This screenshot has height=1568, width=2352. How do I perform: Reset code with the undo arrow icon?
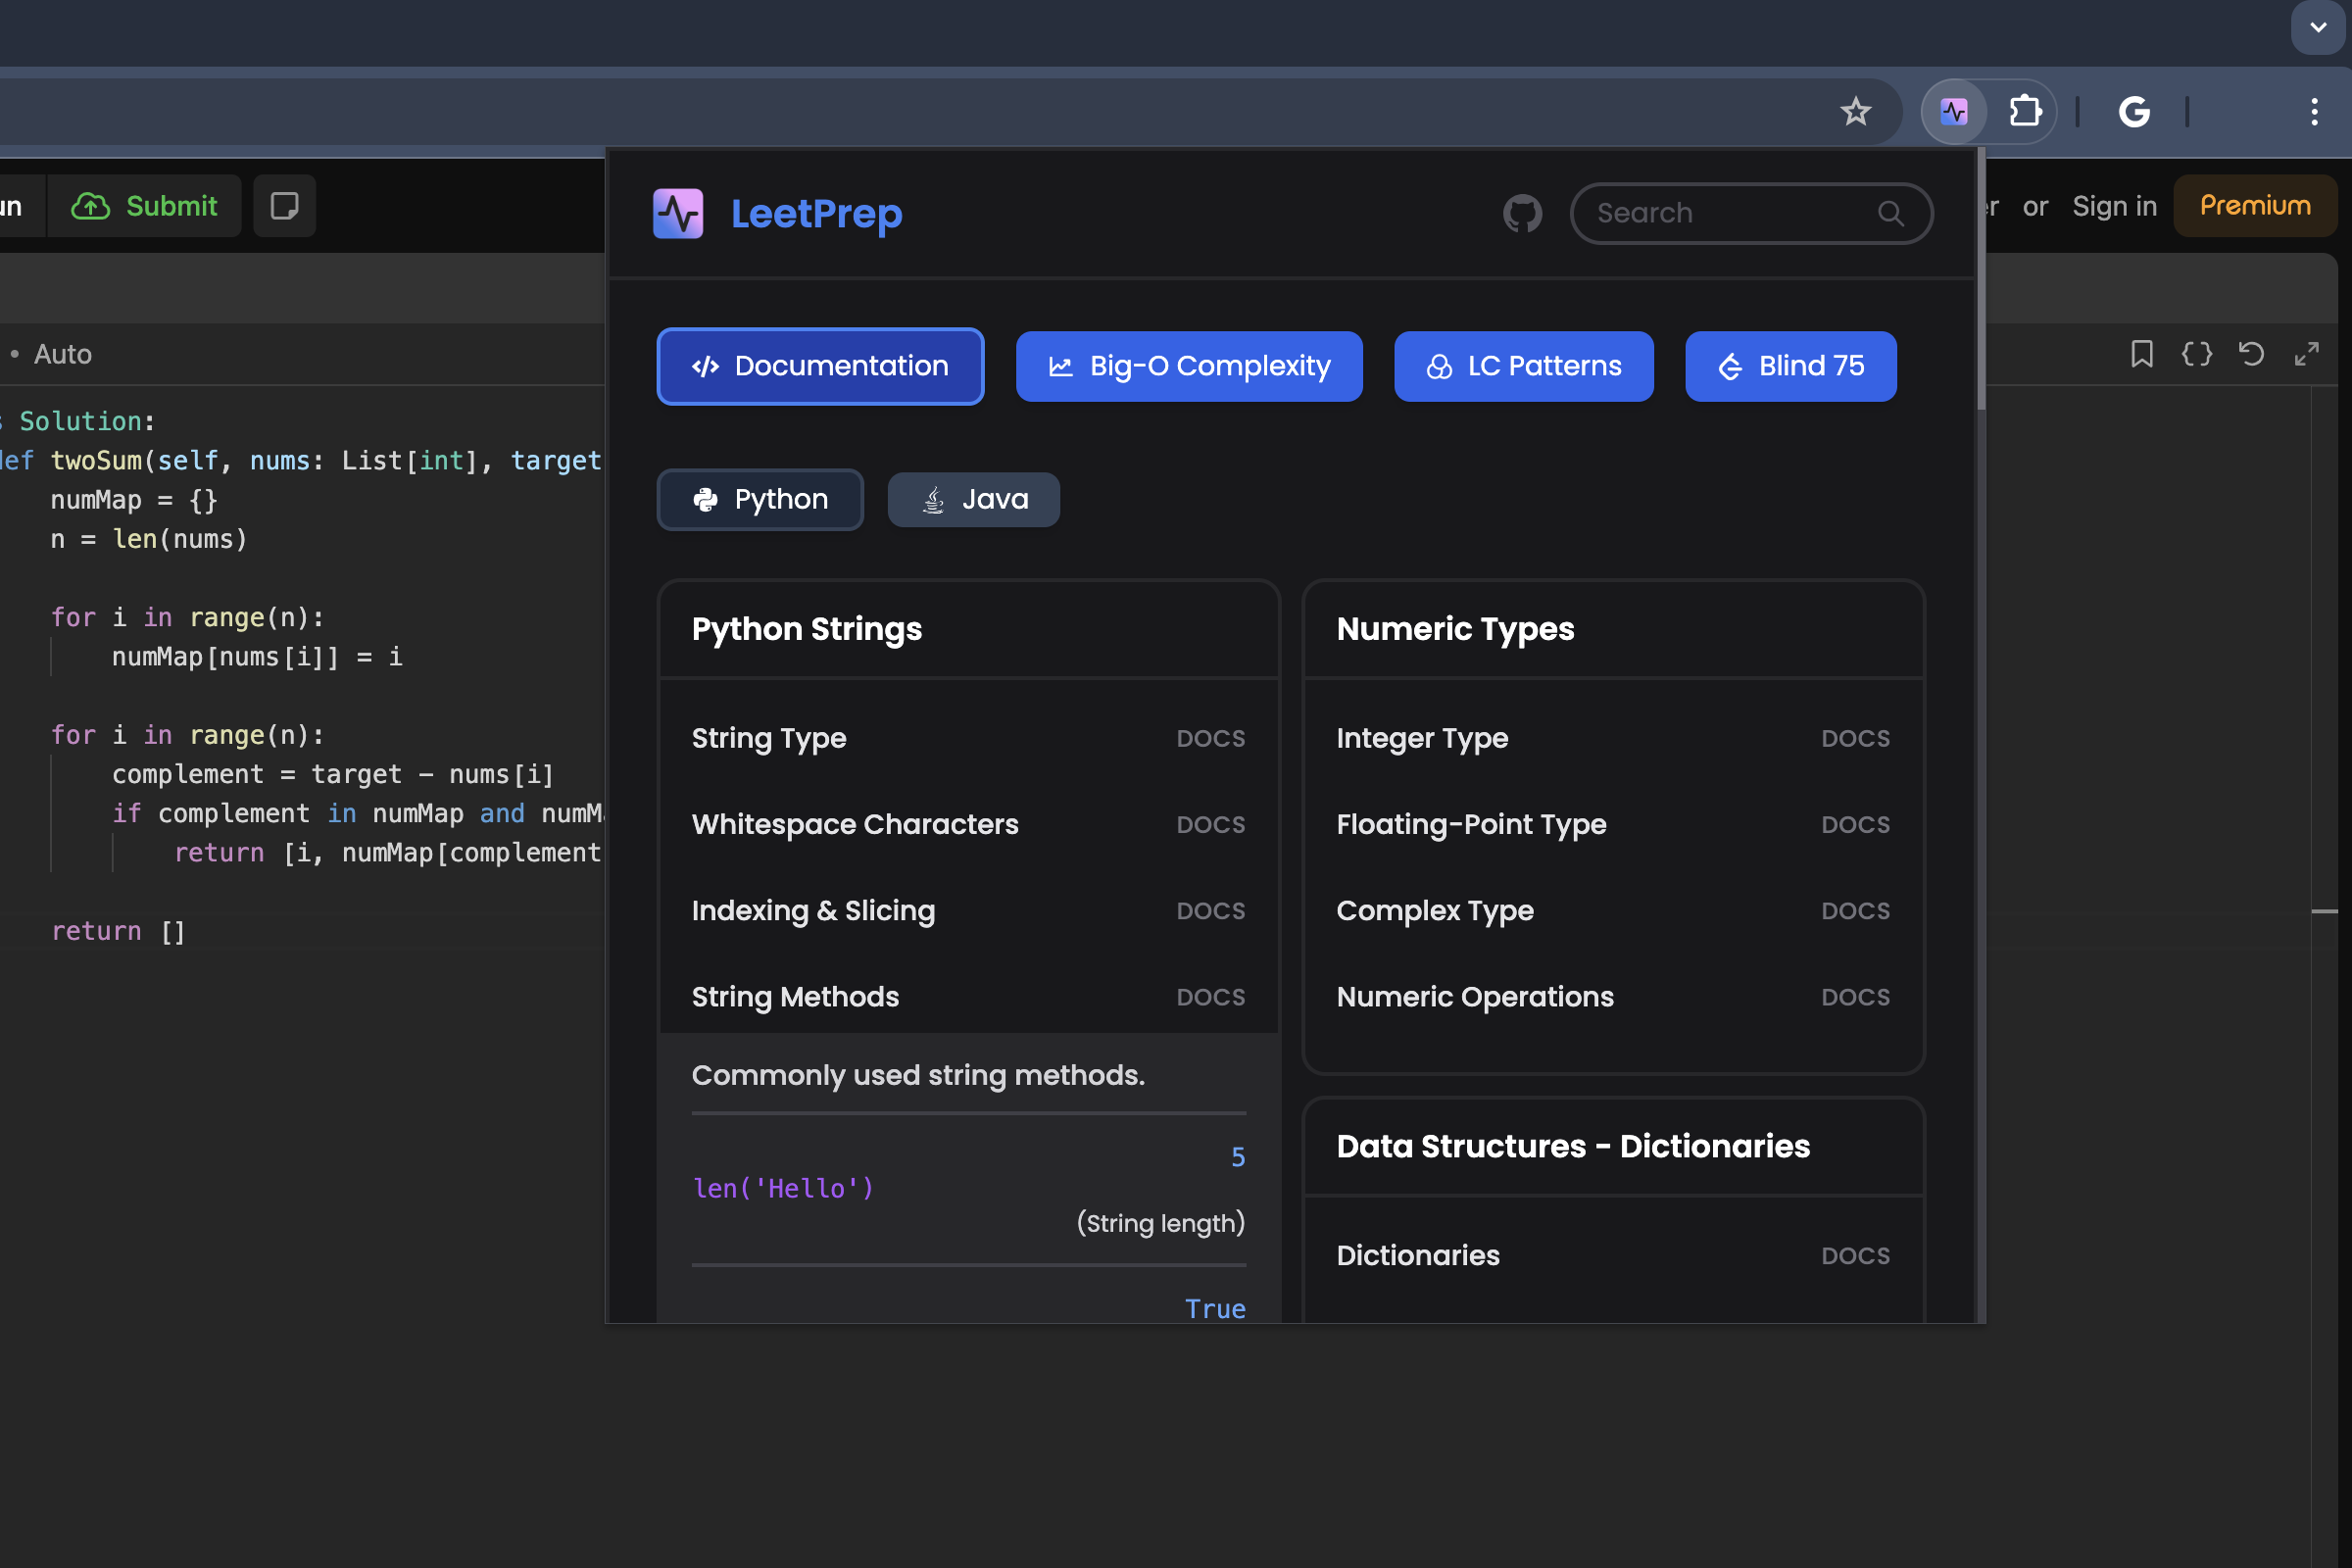click(x=2251, y=354)
